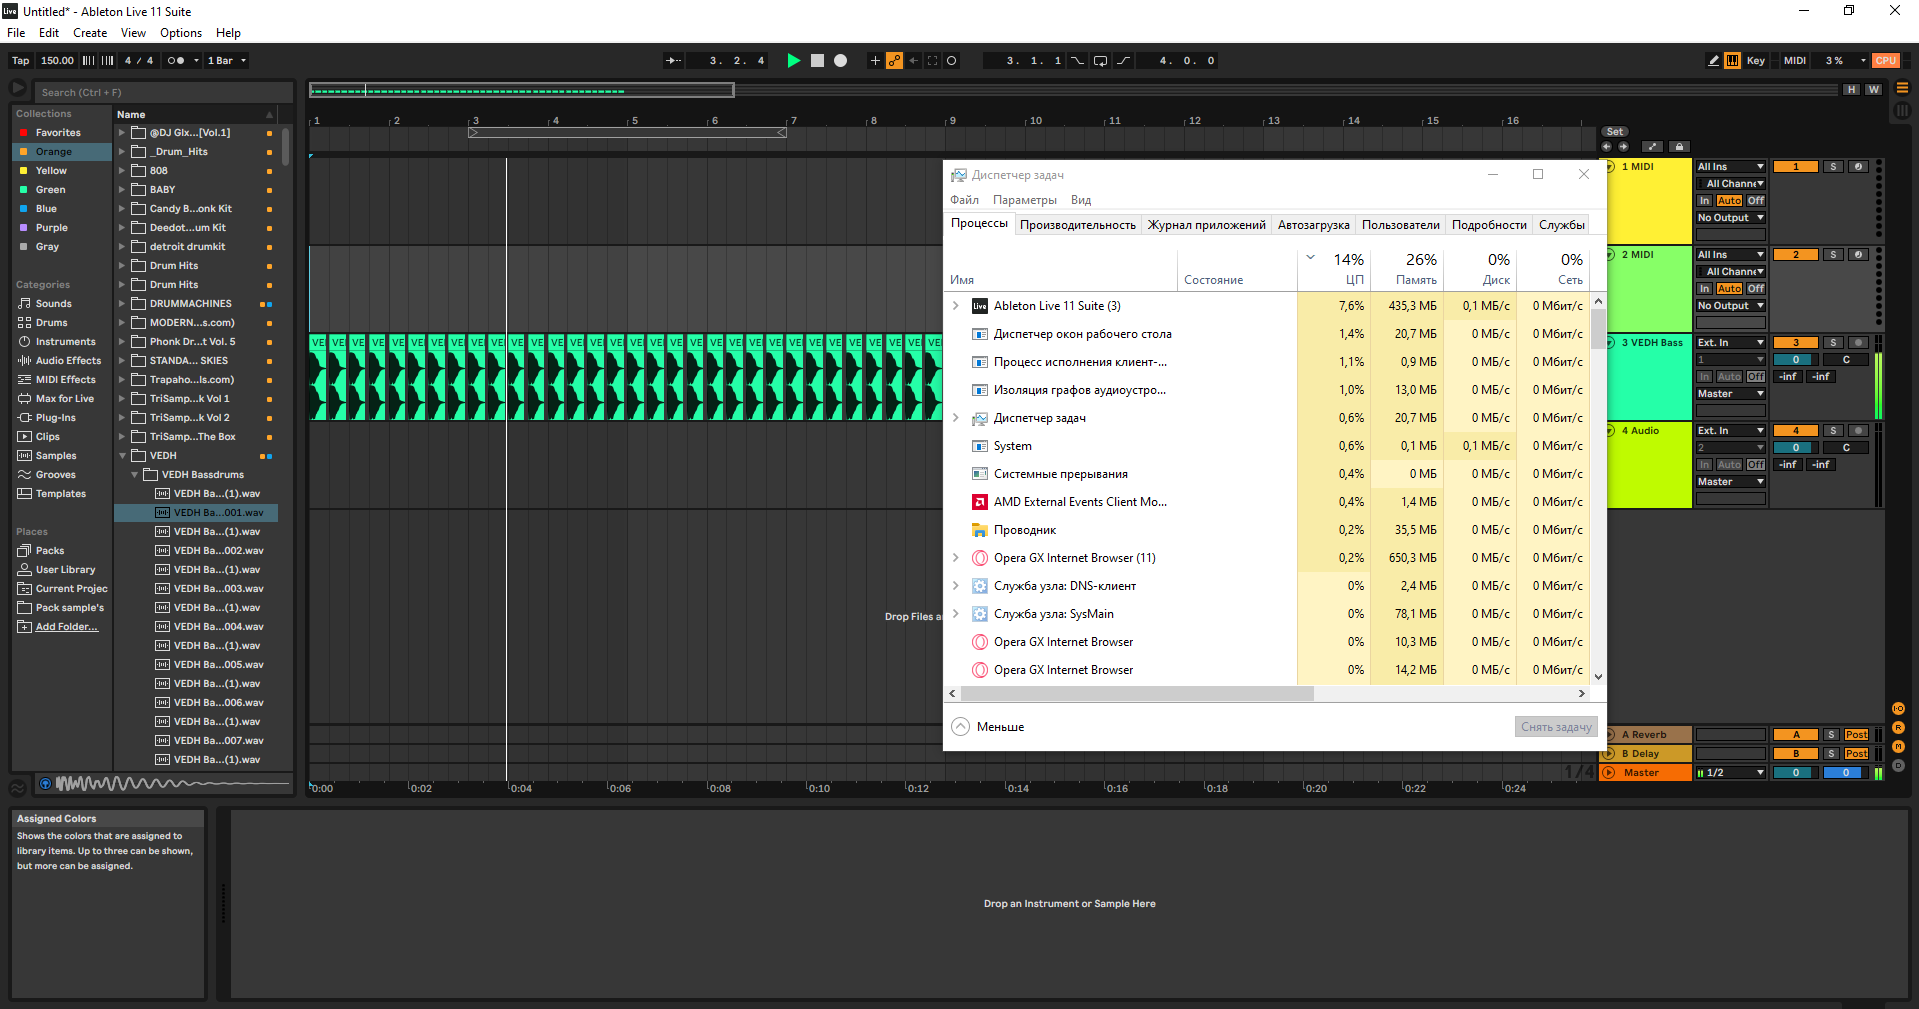Click 'Меньше' fewer details in Task Manager
The image size is (1919, 1009).
click(989, 727)
